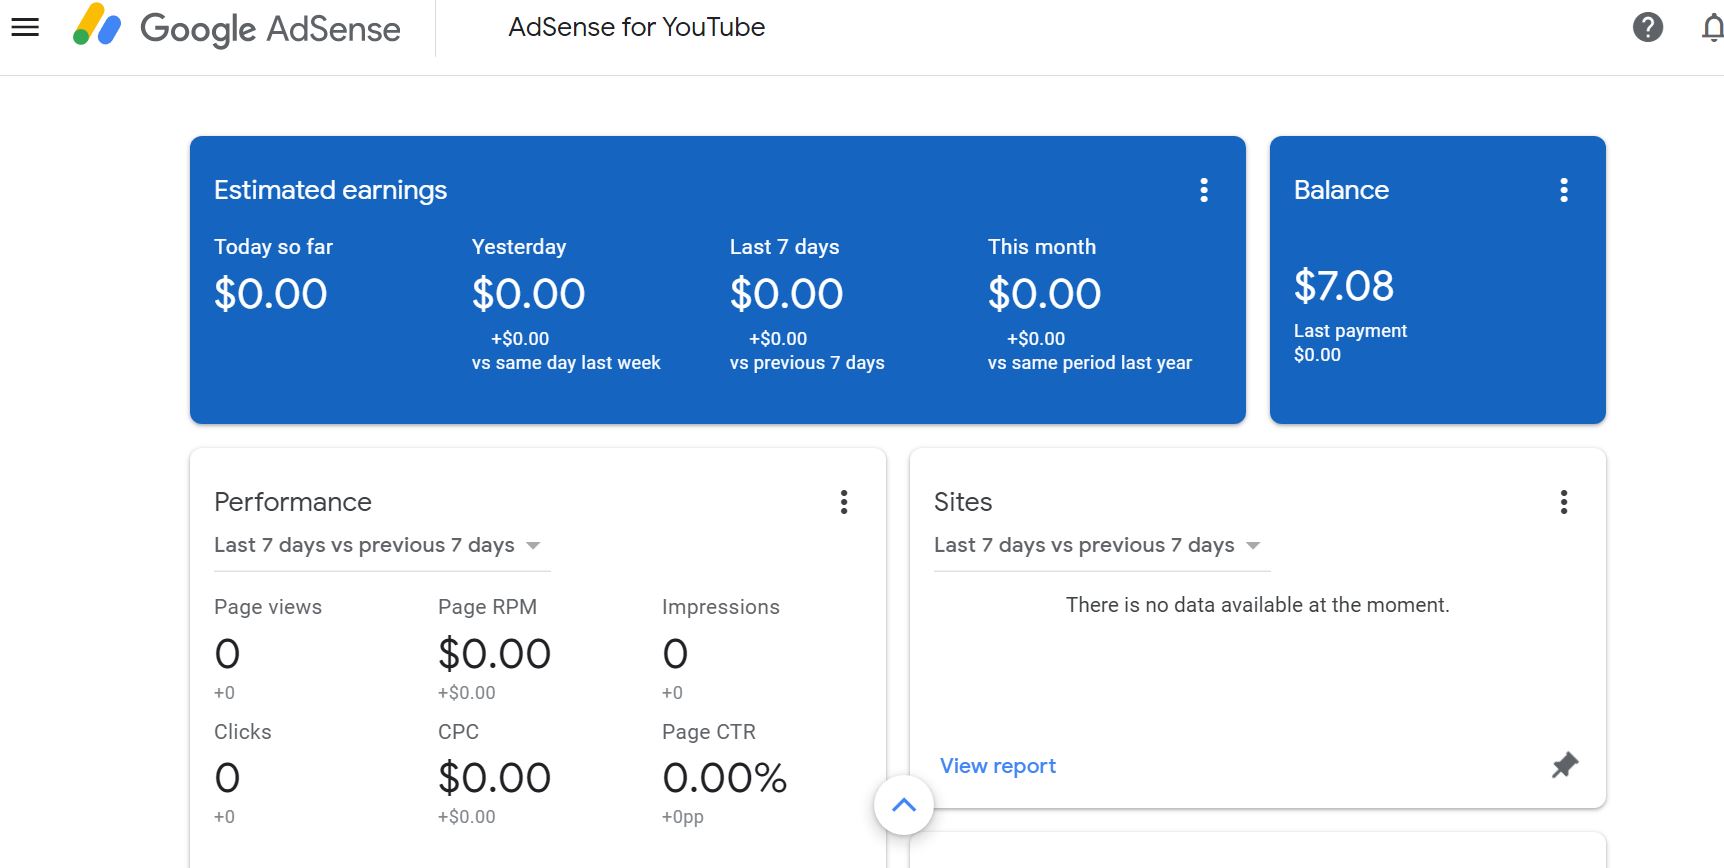
Task: Click the Yesterday earnings label
Action: point(519,247)
